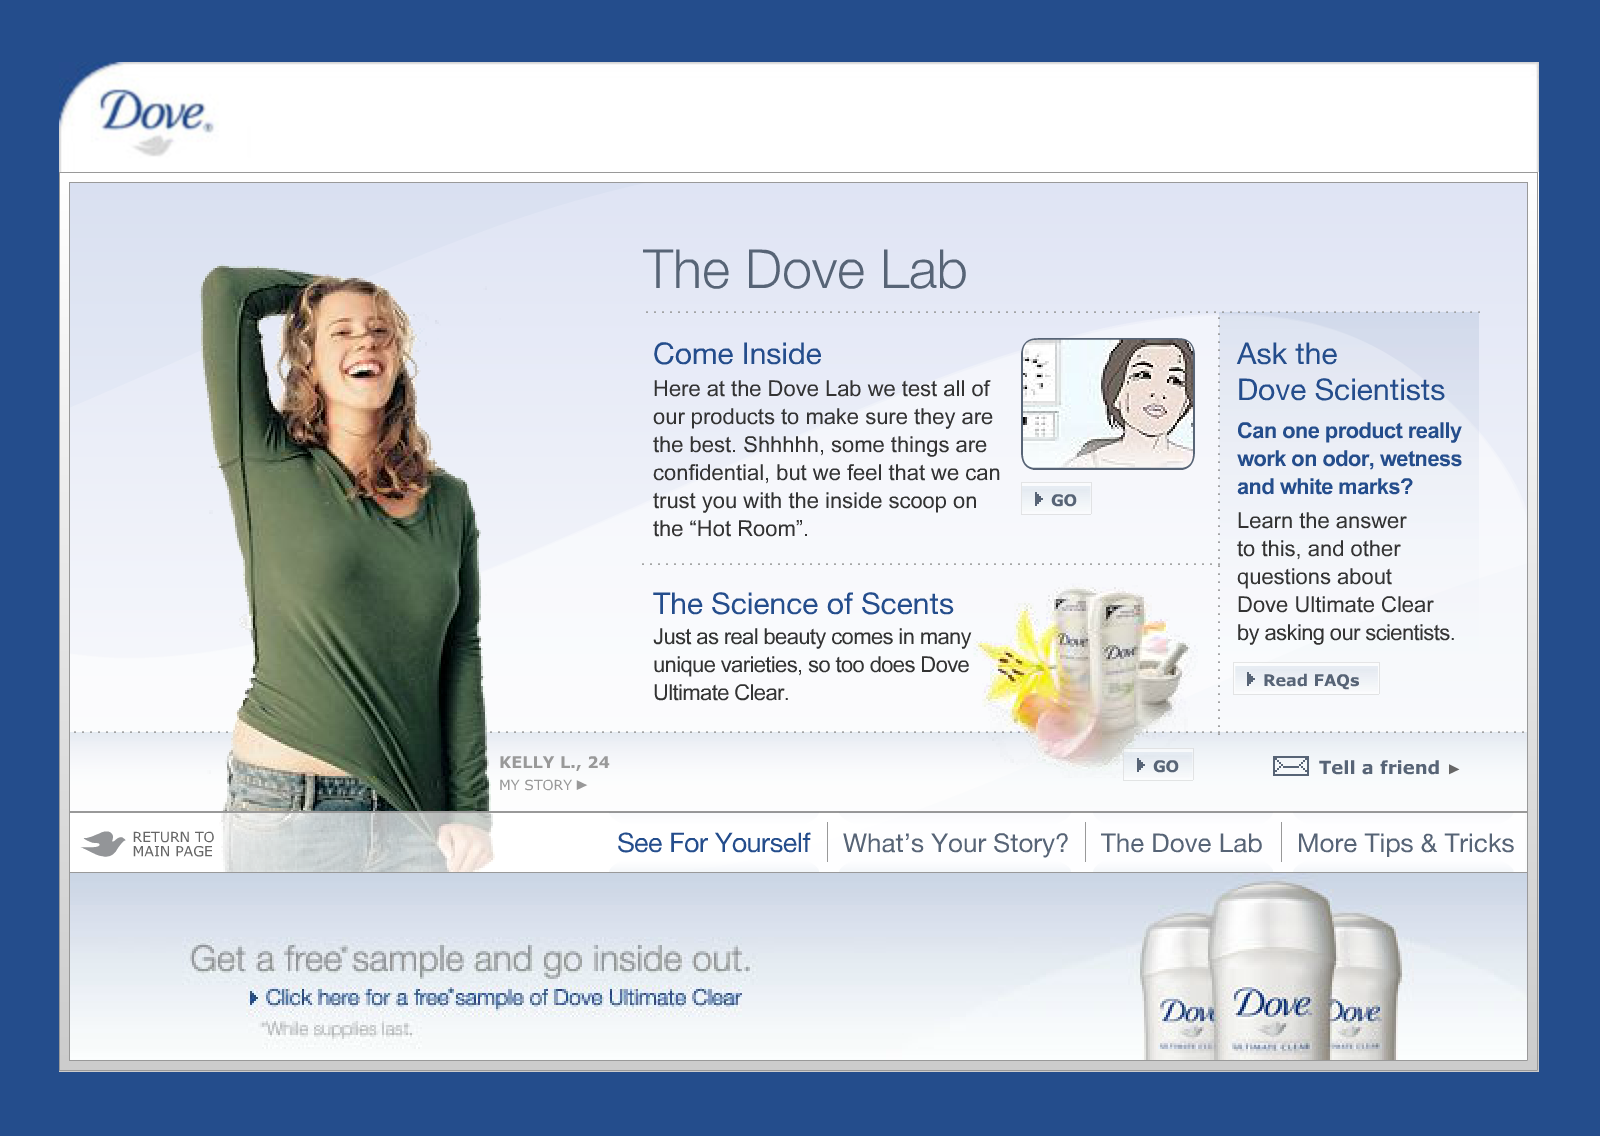Click the Dove logo in header
Viewport: 1600px width, 1136px height.
pyautogui.click(x=156, y=121)
